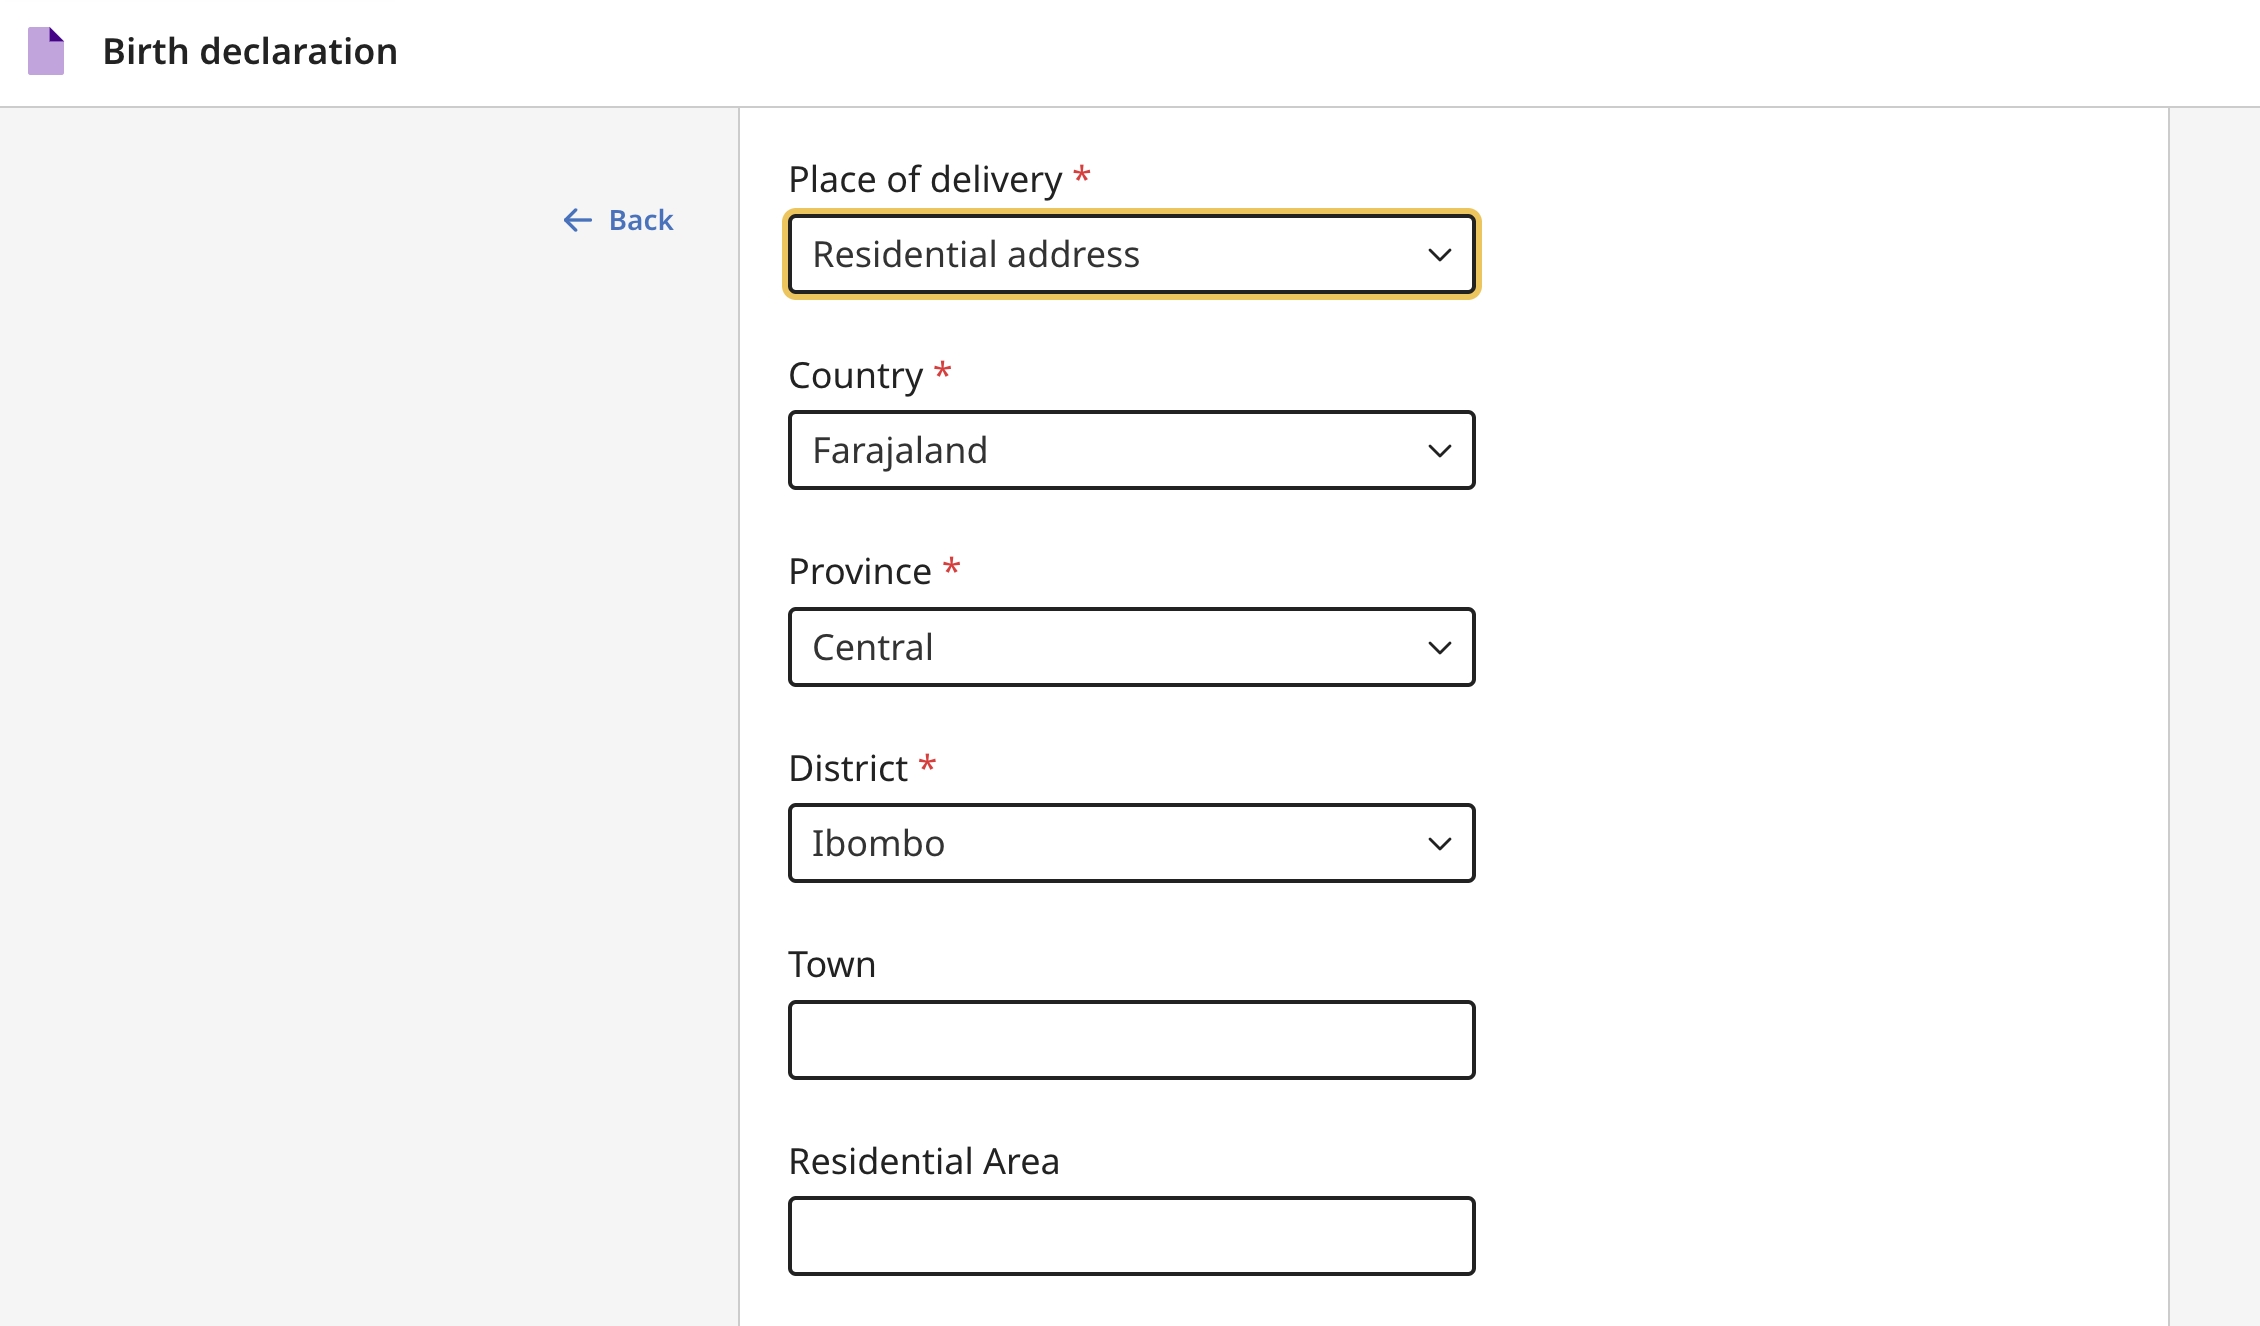Click the purple document icon

tap(46, 51)
